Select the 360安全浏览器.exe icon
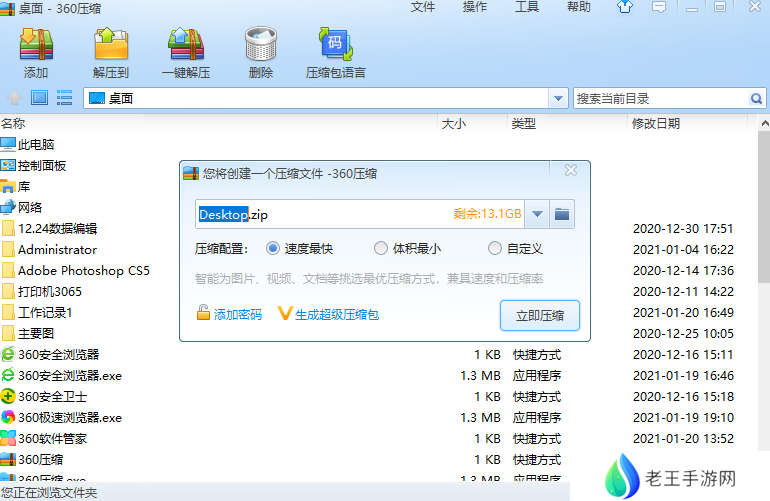This screenshot has width=770, height=501. (x=8, y=375)
